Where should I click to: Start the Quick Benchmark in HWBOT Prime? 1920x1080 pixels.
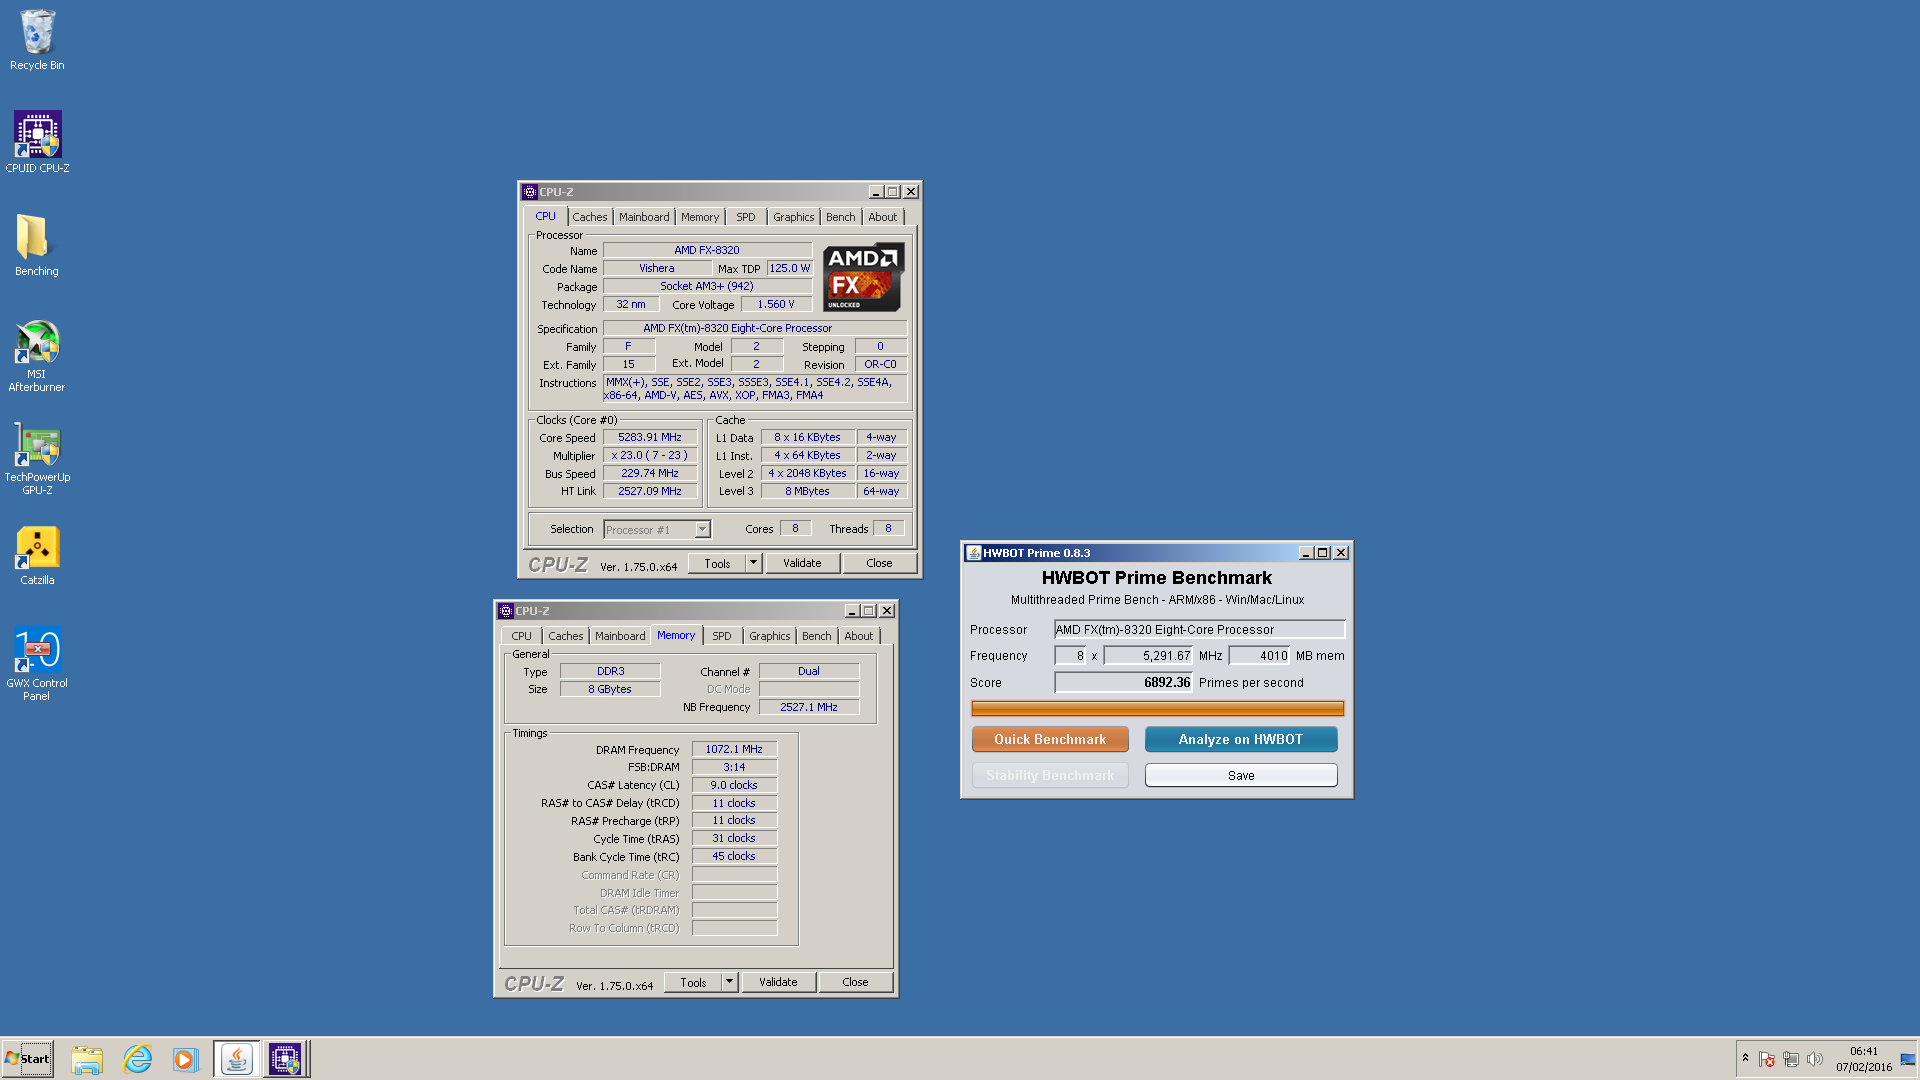coord(1050,739)
